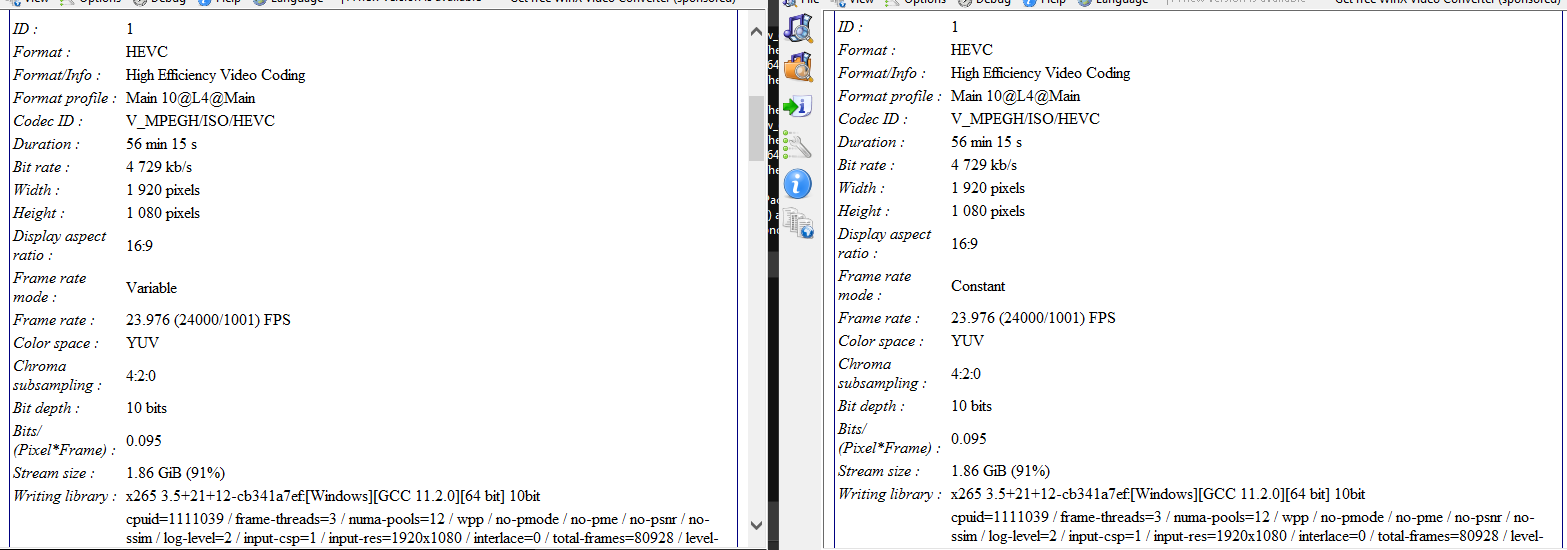Click the 'cpuid=1111039' settings line, right window
This screenshot has height=550, width=1567.
(x=1243, y=517)
